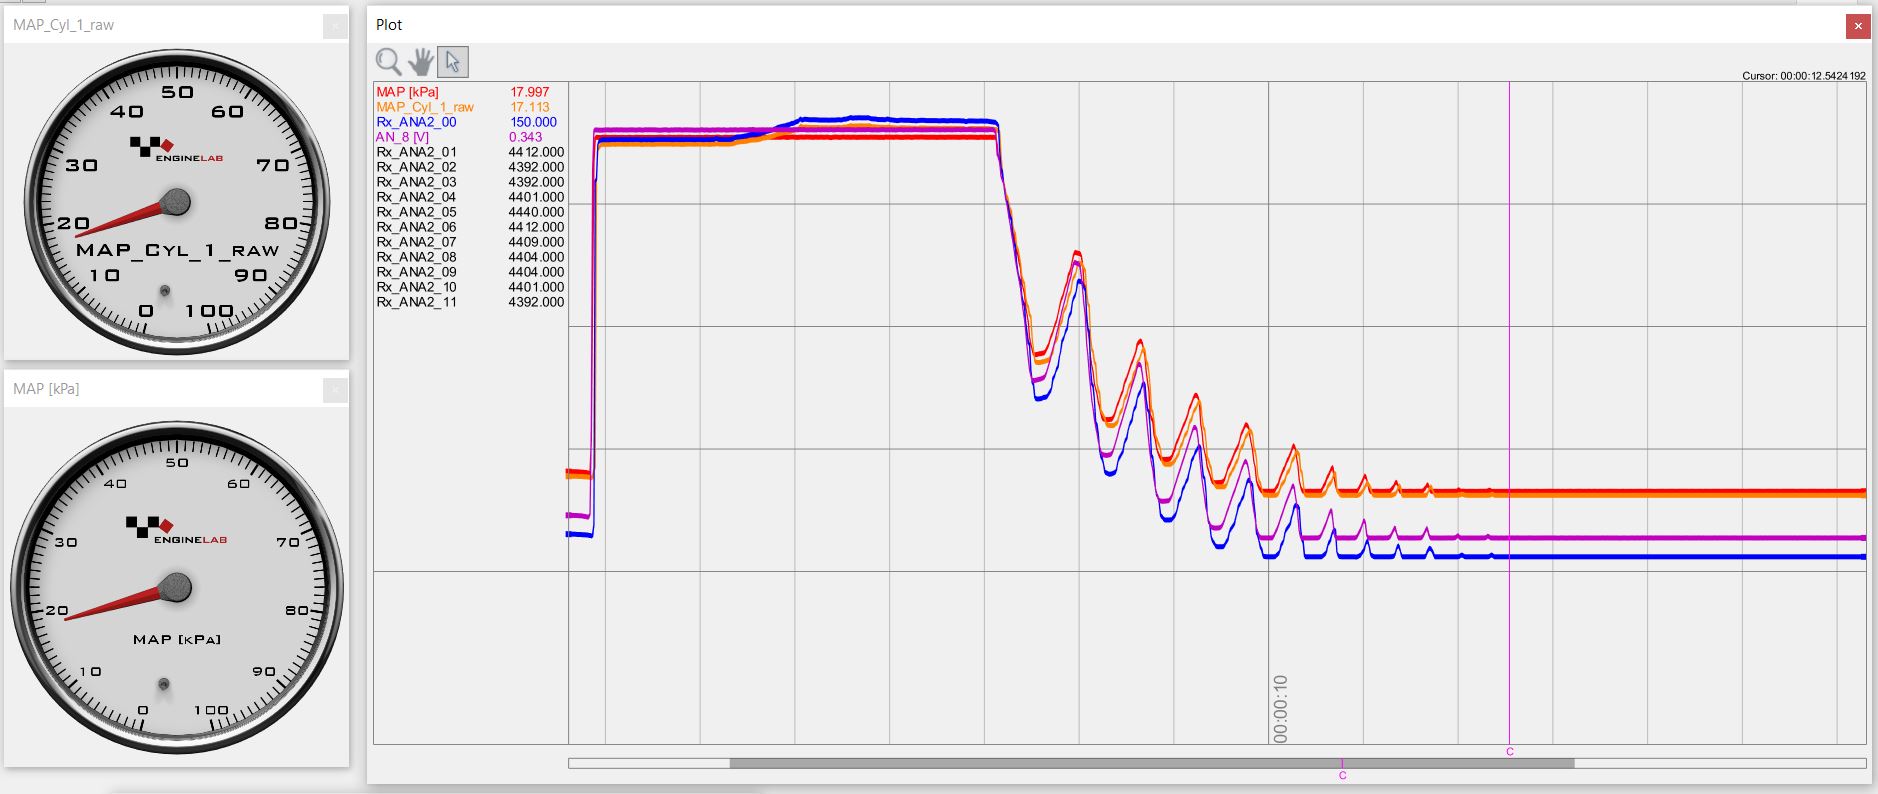Select Rx_ANA2_05 channel in legend
The height and width of the screenshot is (794, 1878).
(x=416, y=212)
